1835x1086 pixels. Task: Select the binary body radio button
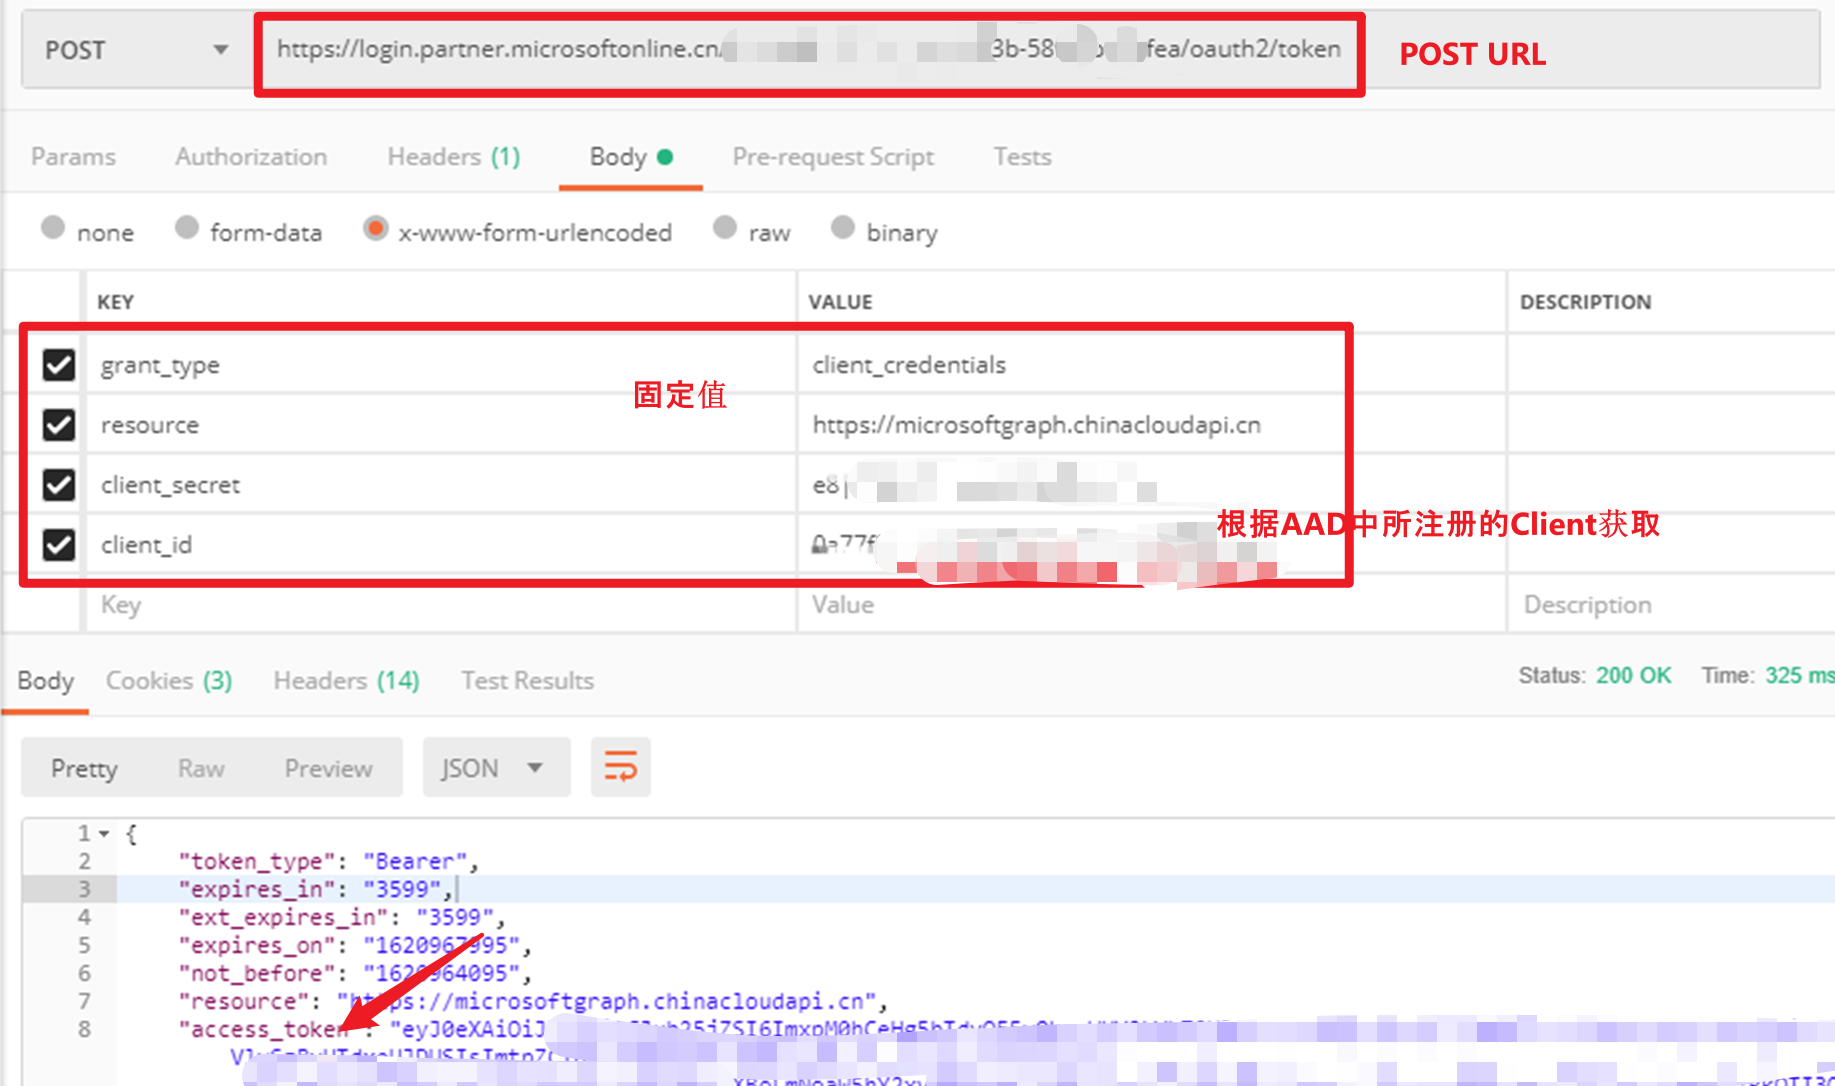tap(843, 229)
